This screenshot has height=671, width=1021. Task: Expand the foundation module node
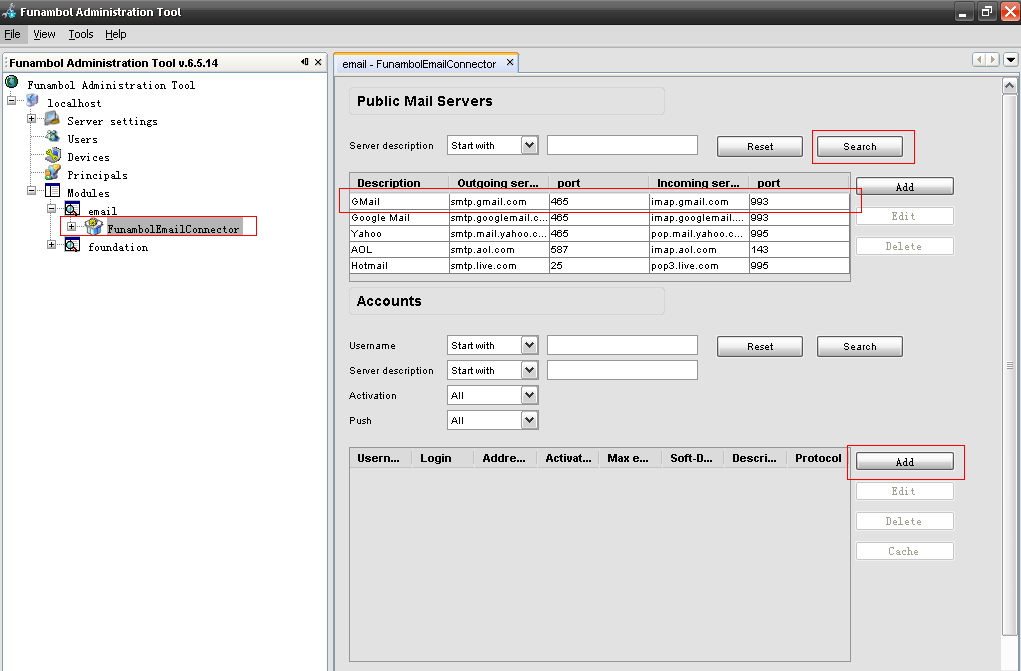point(51,245)
